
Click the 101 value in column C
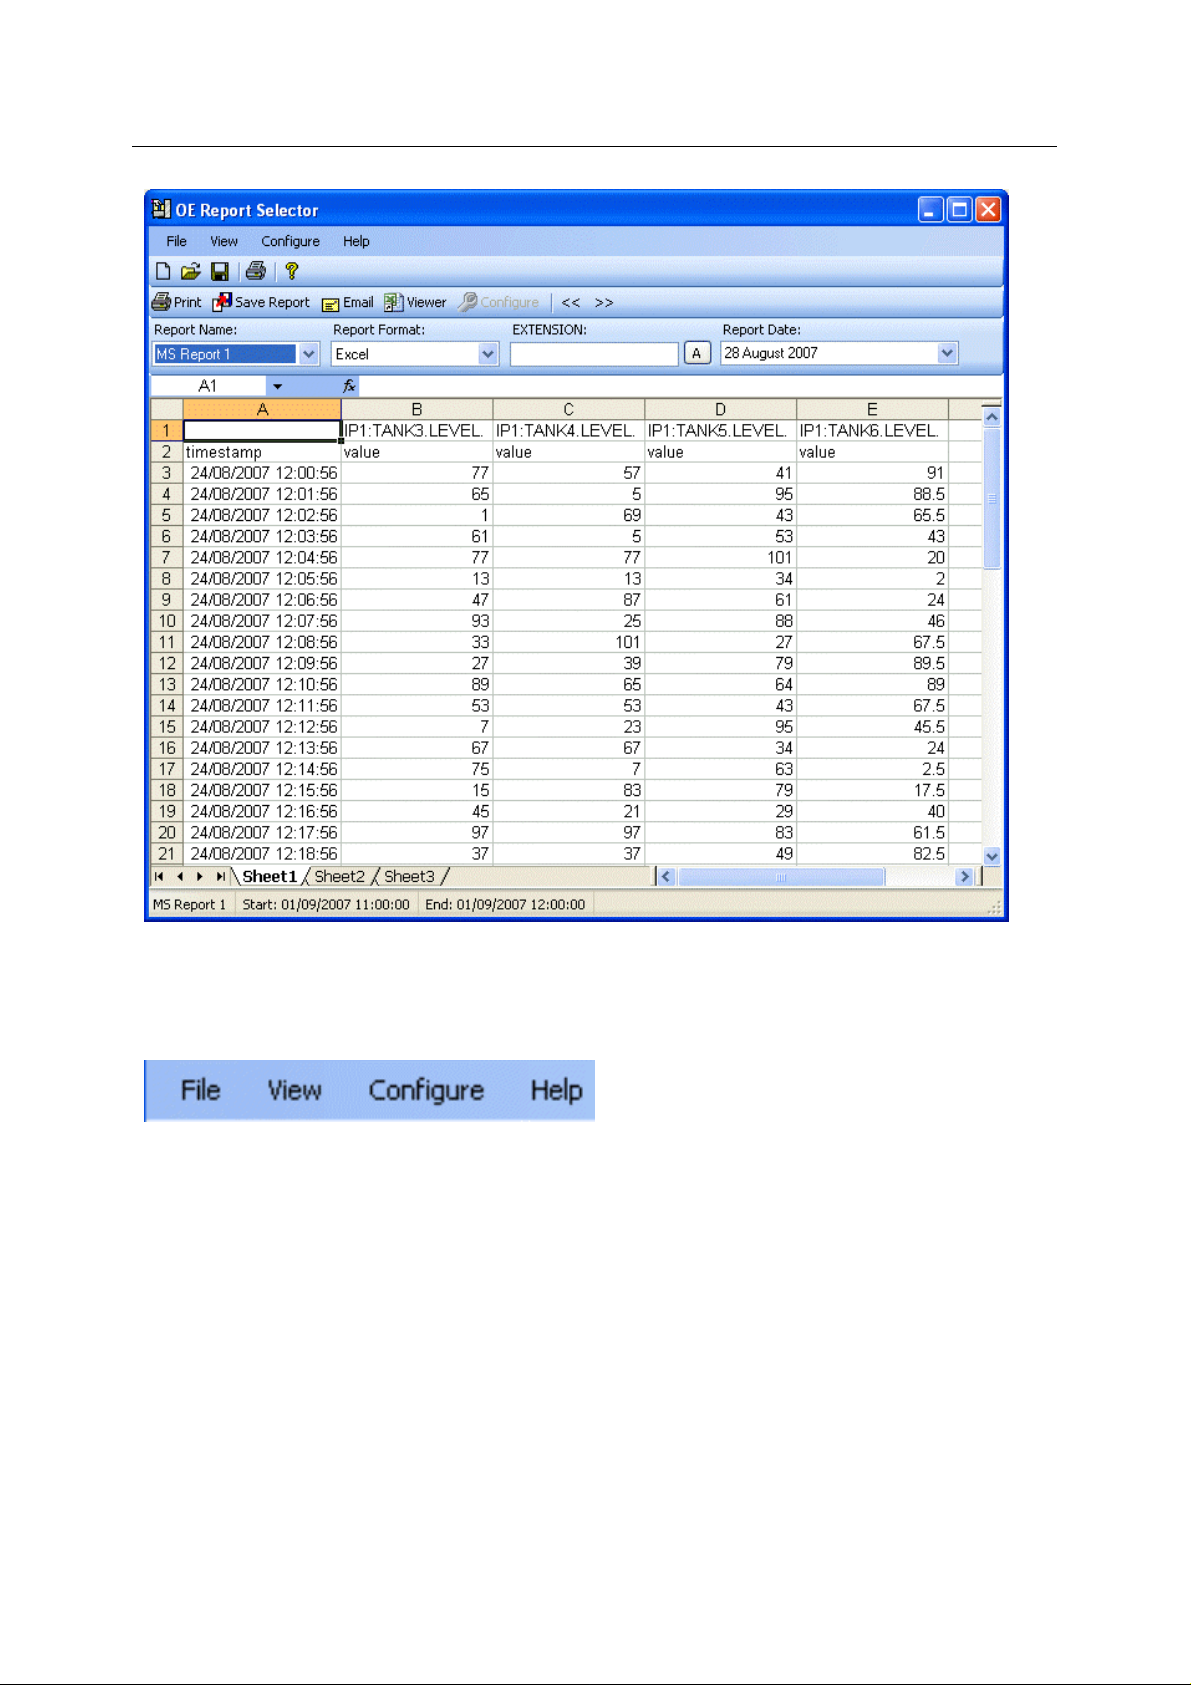tap(569, 642)
